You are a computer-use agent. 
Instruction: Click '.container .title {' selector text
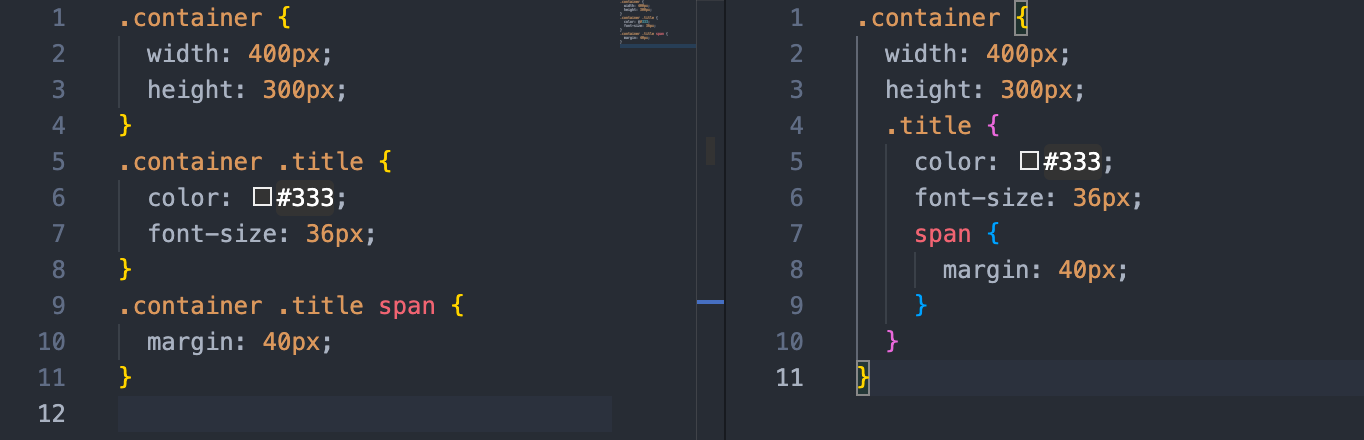click(x=257, y=162)
